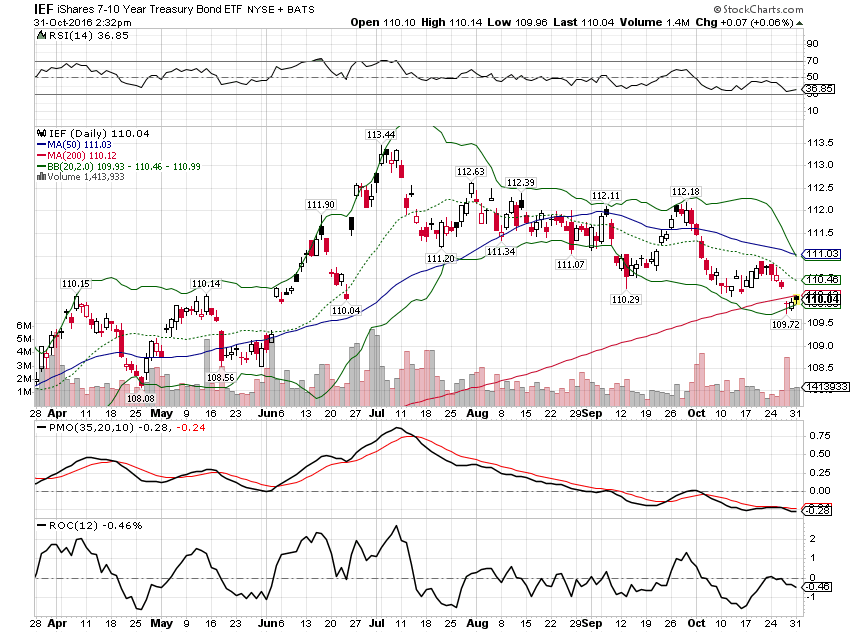Click the 113.5 price axis label

pyautogui.click(x=820, y=143)
